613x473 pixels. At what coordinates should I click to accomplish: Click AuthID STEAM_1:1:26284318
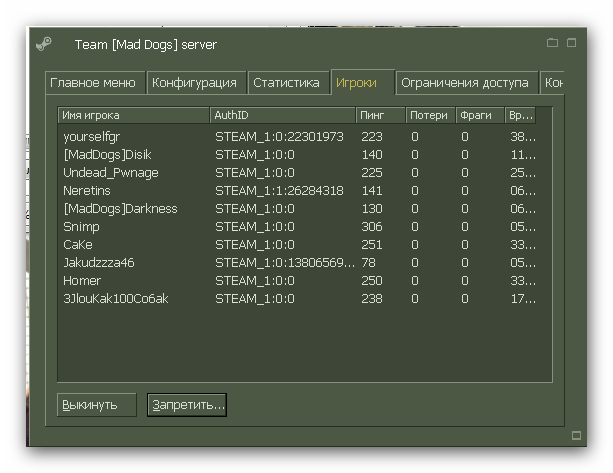279,190
